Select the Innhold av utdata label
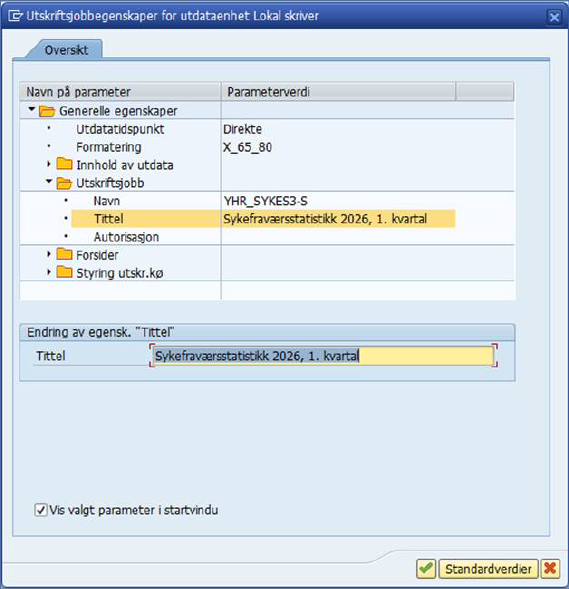The height and width of the screenshot is (589, 569). tap(125, 165)
